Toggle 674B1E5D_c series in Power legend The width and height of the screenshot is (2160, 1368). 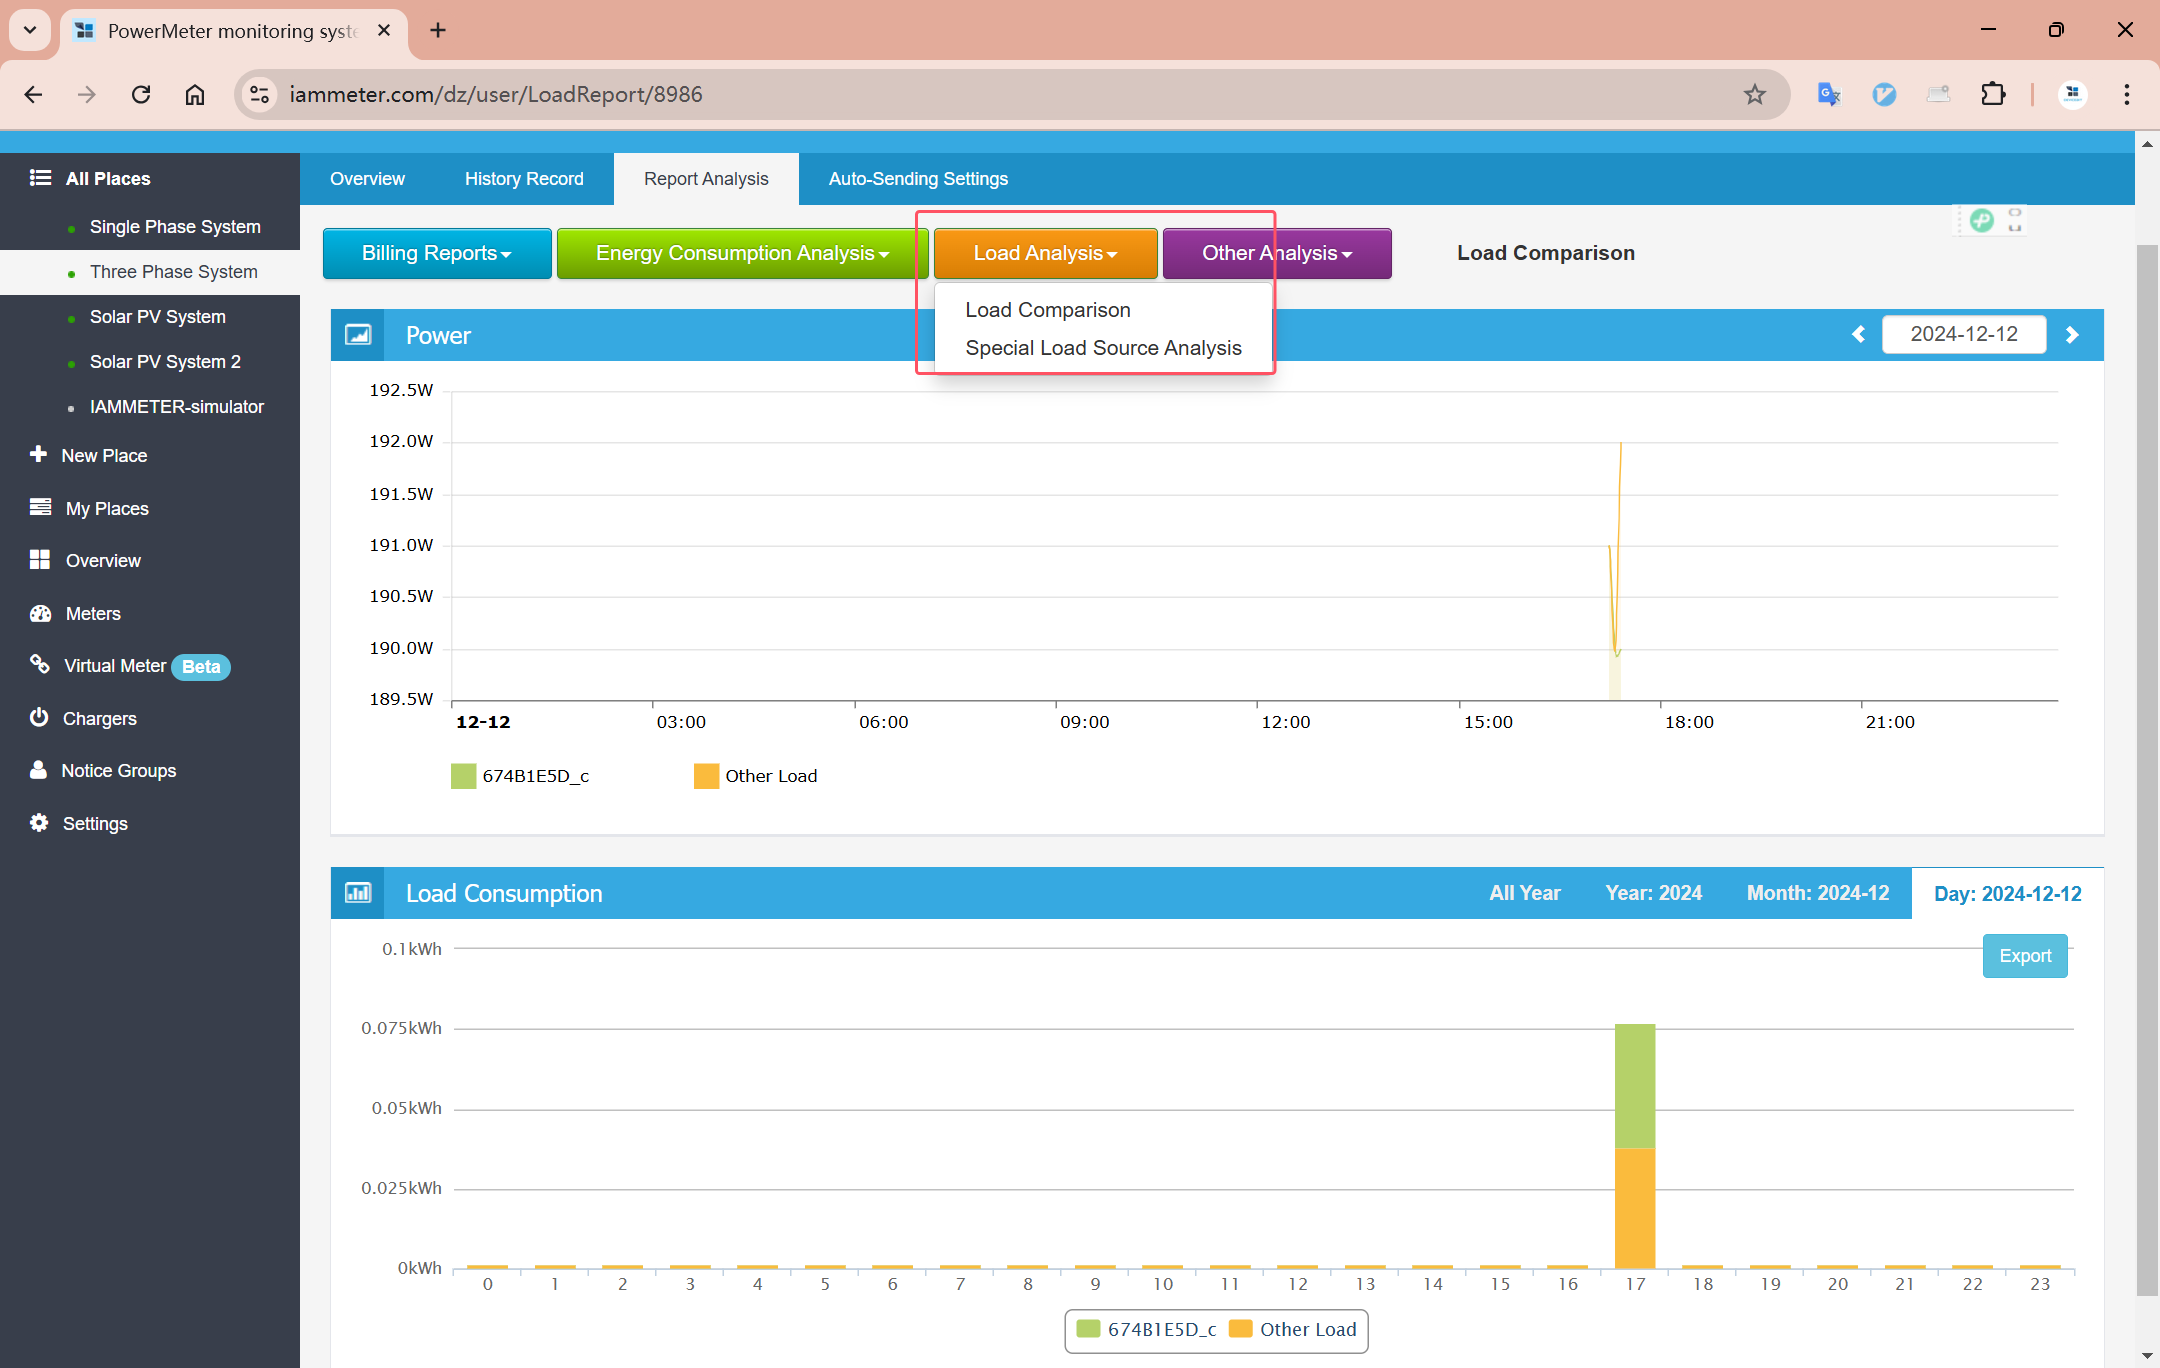click(x=520, y=776)
